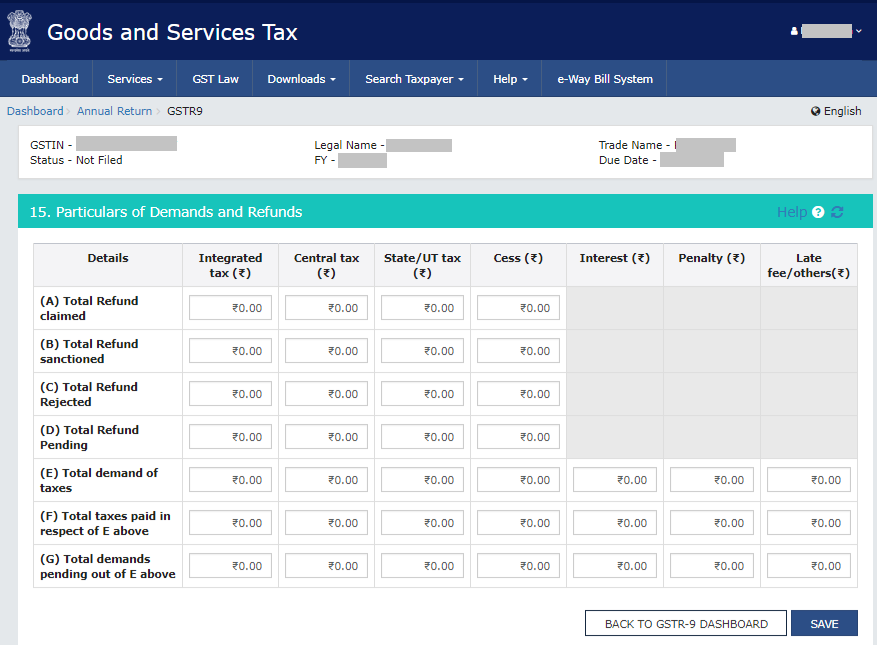Open the GST Law menu item

(x=215, y=79)
